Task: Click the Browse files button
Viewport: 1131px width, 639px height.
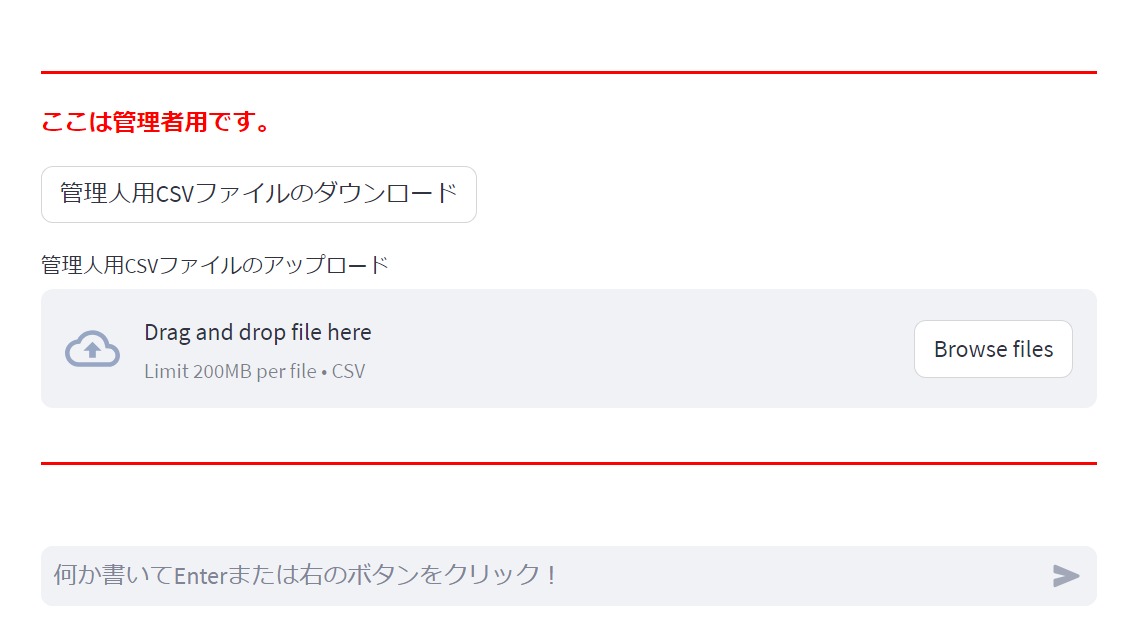Action: click(992, 349)
